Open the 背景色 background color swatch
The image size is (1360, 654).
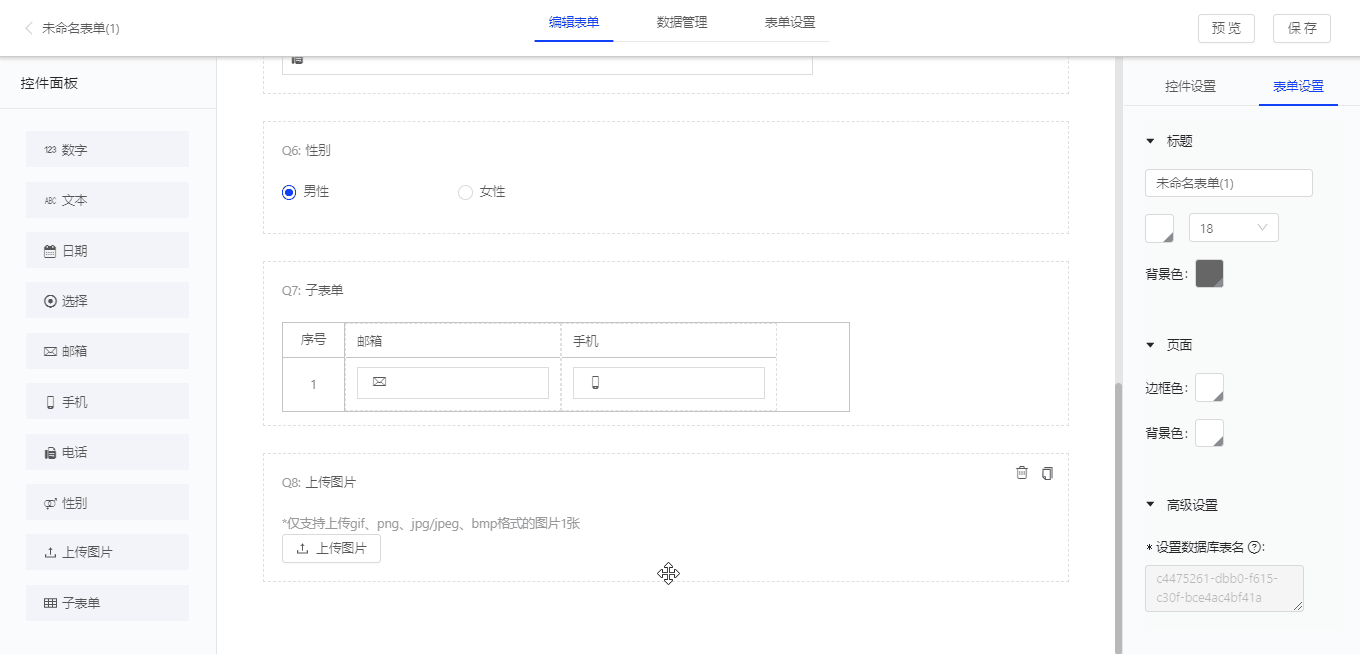[x=1209, y=272]
